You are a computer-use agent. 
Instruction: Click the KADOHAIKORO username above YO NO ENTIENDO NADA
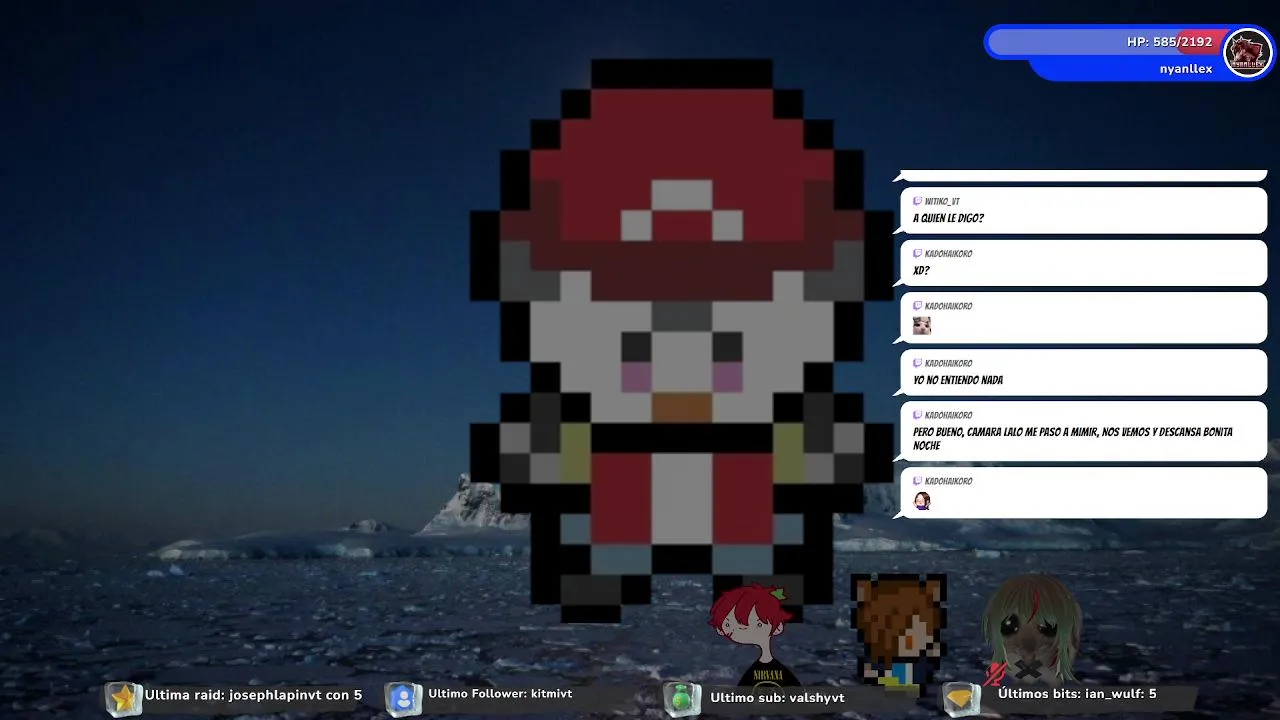pos(948,363)
